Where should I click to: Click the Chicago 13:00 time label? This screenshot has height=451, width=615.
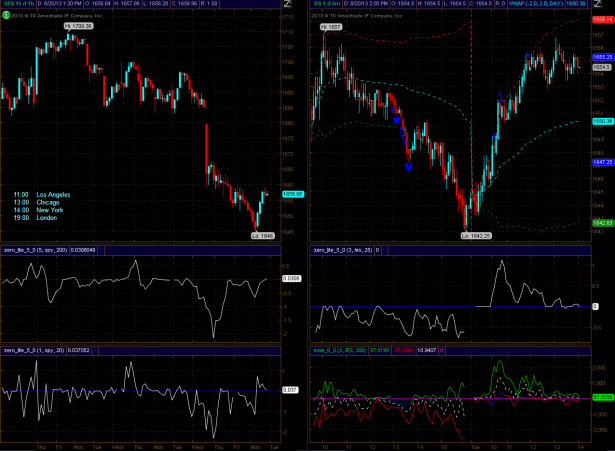(36, 202)
